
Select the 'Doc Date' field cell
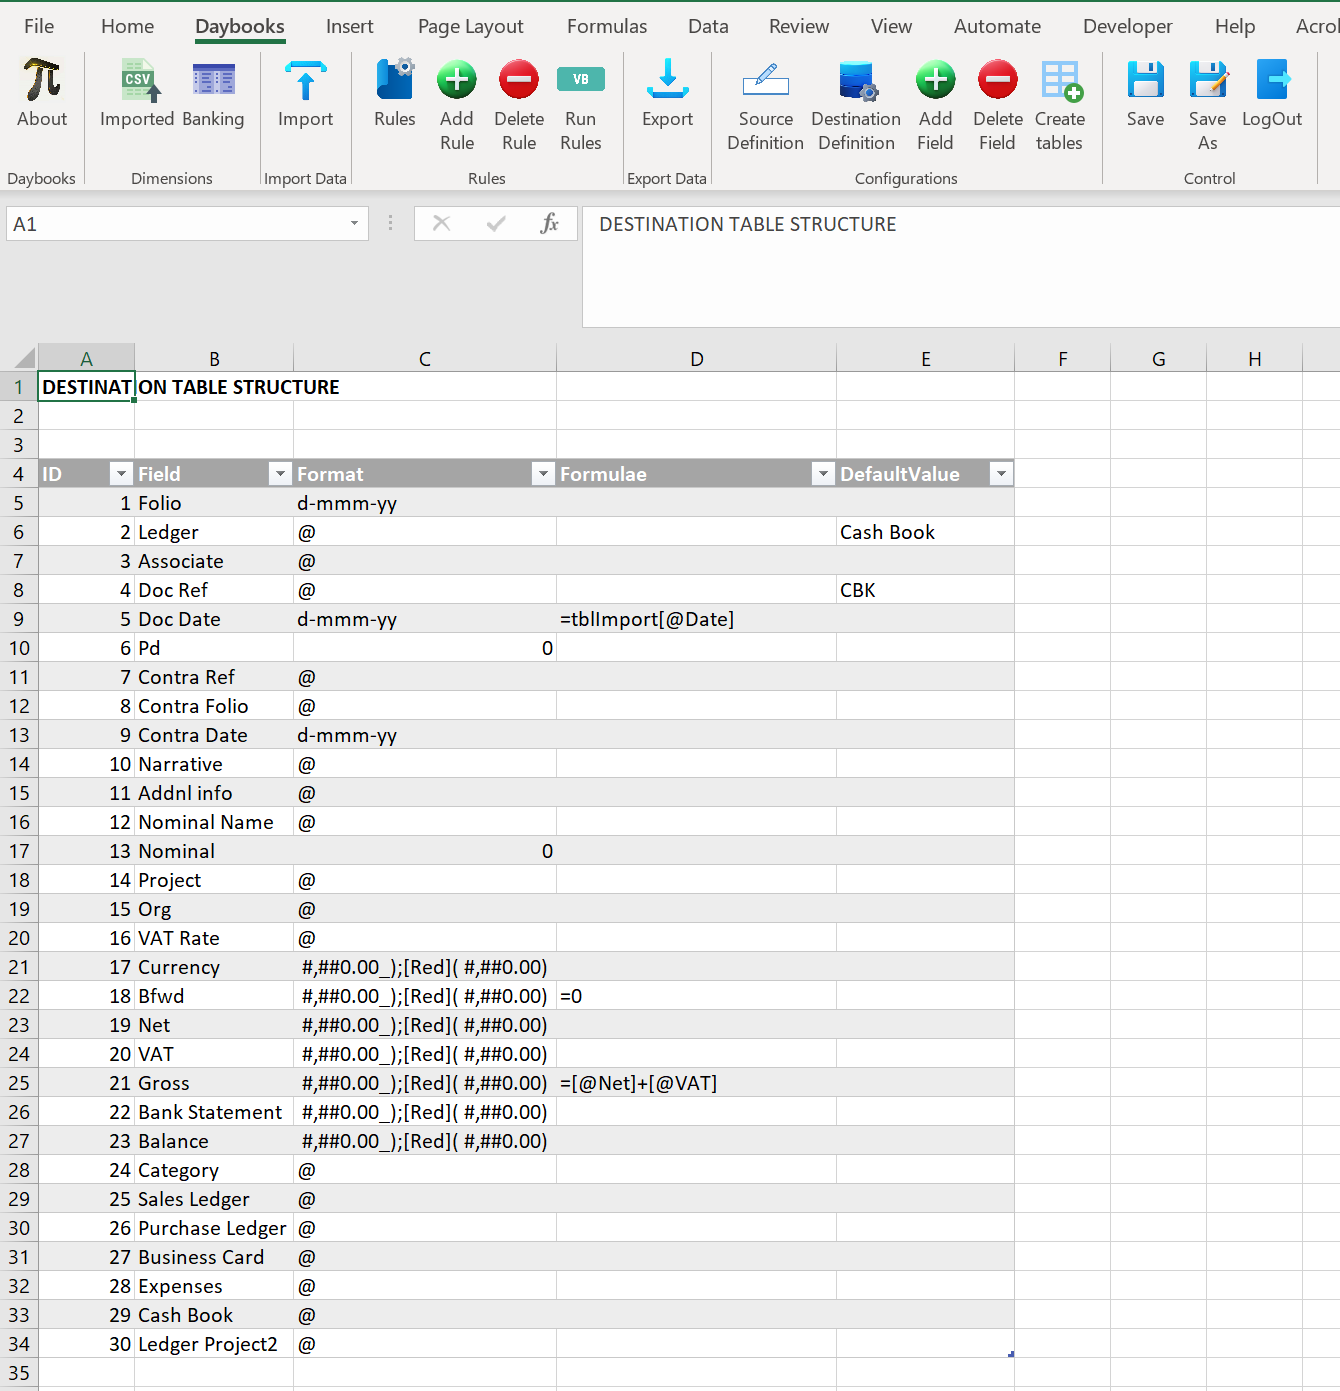tap(214, 619)
